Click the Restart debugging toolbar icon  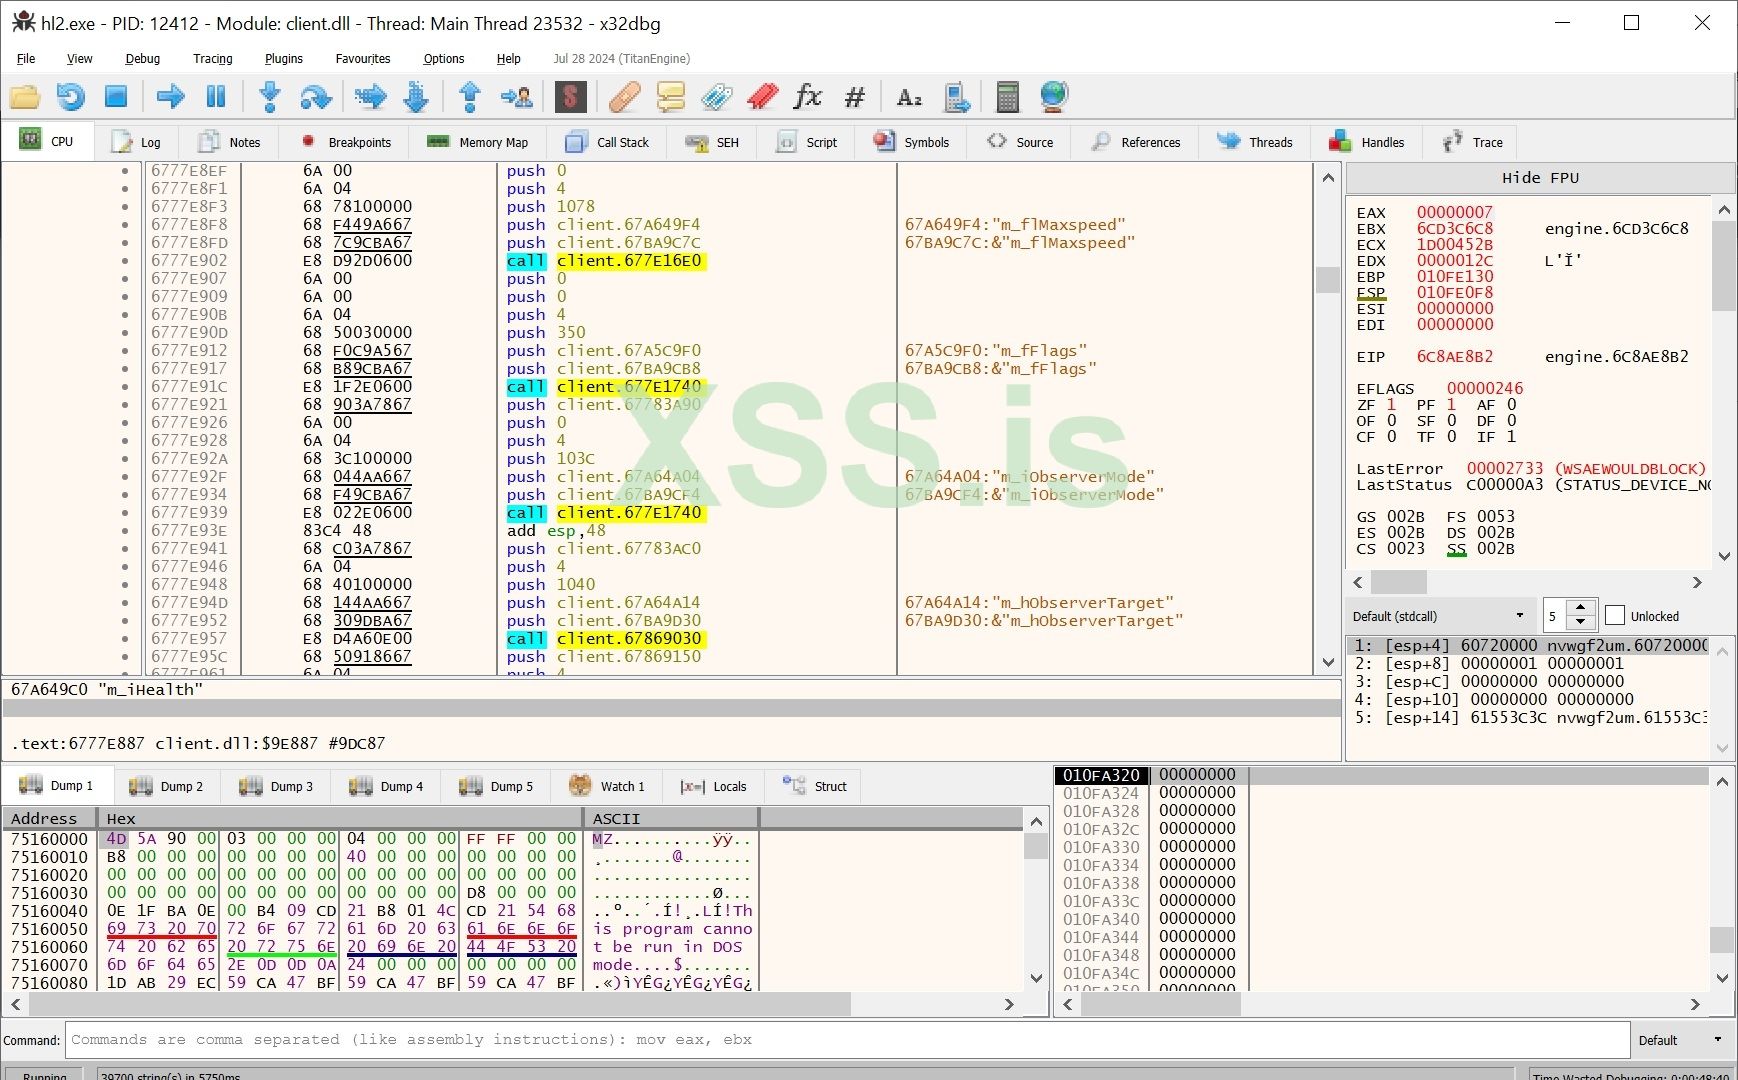click(x=70, y=97)
